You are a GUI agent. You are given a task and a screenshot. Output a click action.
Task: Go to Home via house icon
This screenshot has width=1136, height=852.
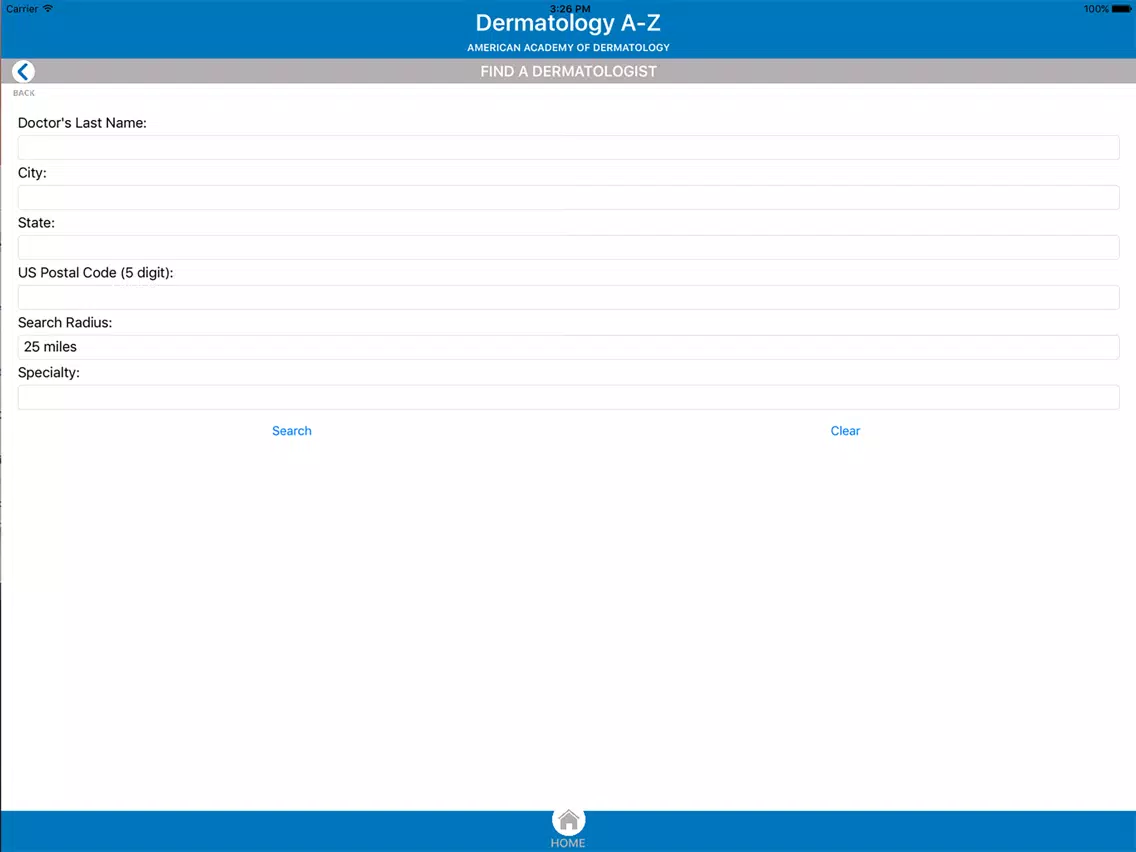pyautogui.click(x=569, y=821)
